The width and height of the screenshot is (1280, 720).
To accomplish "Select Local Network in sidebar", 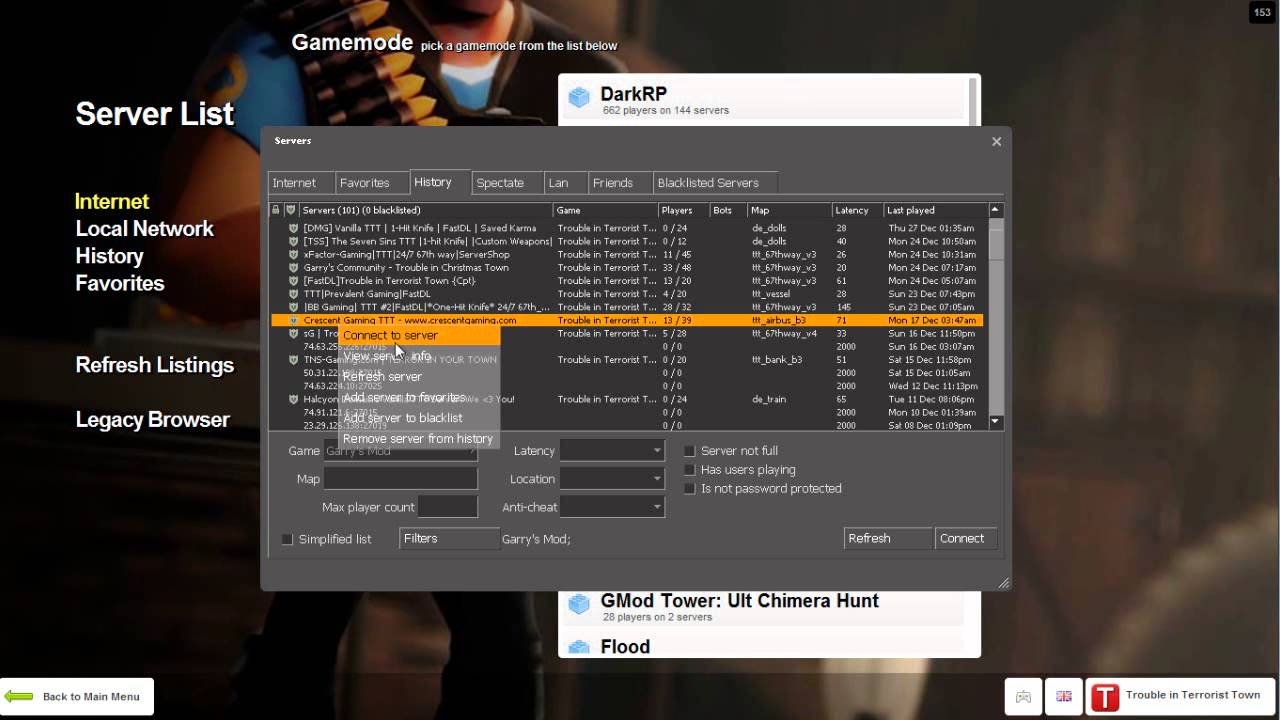I will click(145, 229).
